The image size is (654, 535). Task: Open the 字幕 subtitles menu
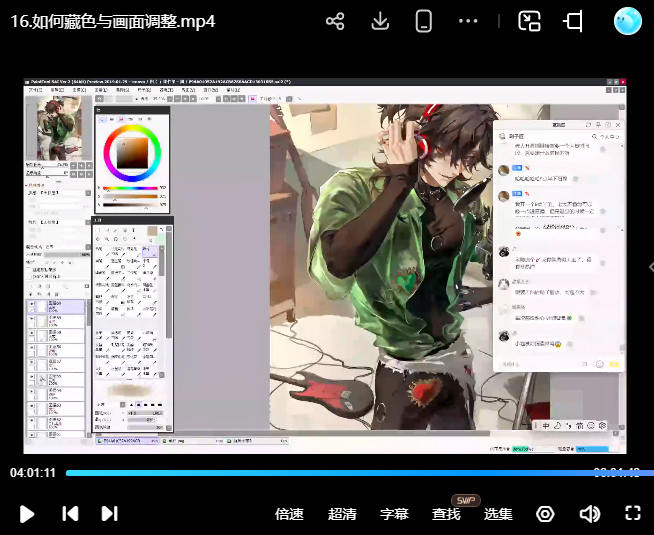pyautogui.click(x=394, y=514)
